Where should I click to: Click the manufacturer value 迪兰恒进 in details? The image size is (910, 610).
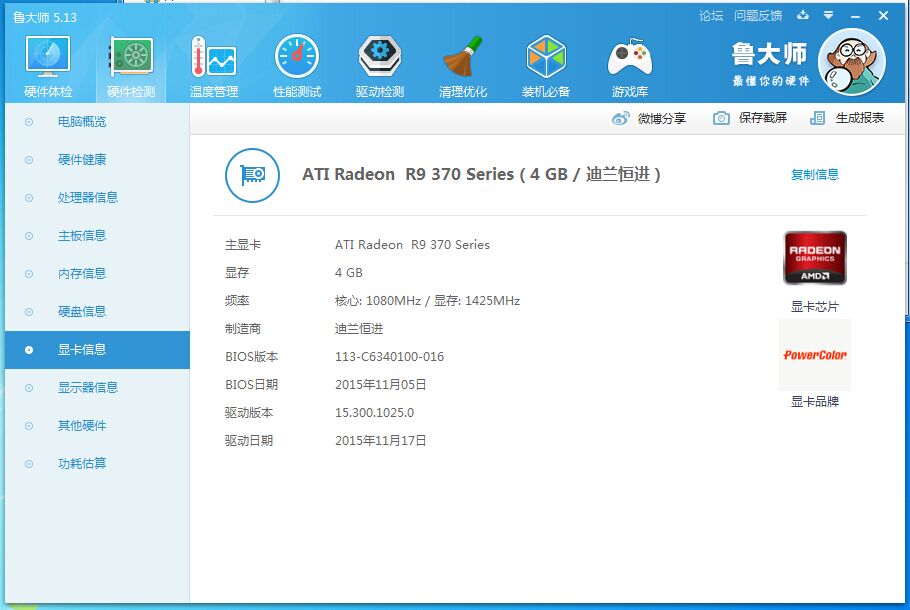click(359, 329)
